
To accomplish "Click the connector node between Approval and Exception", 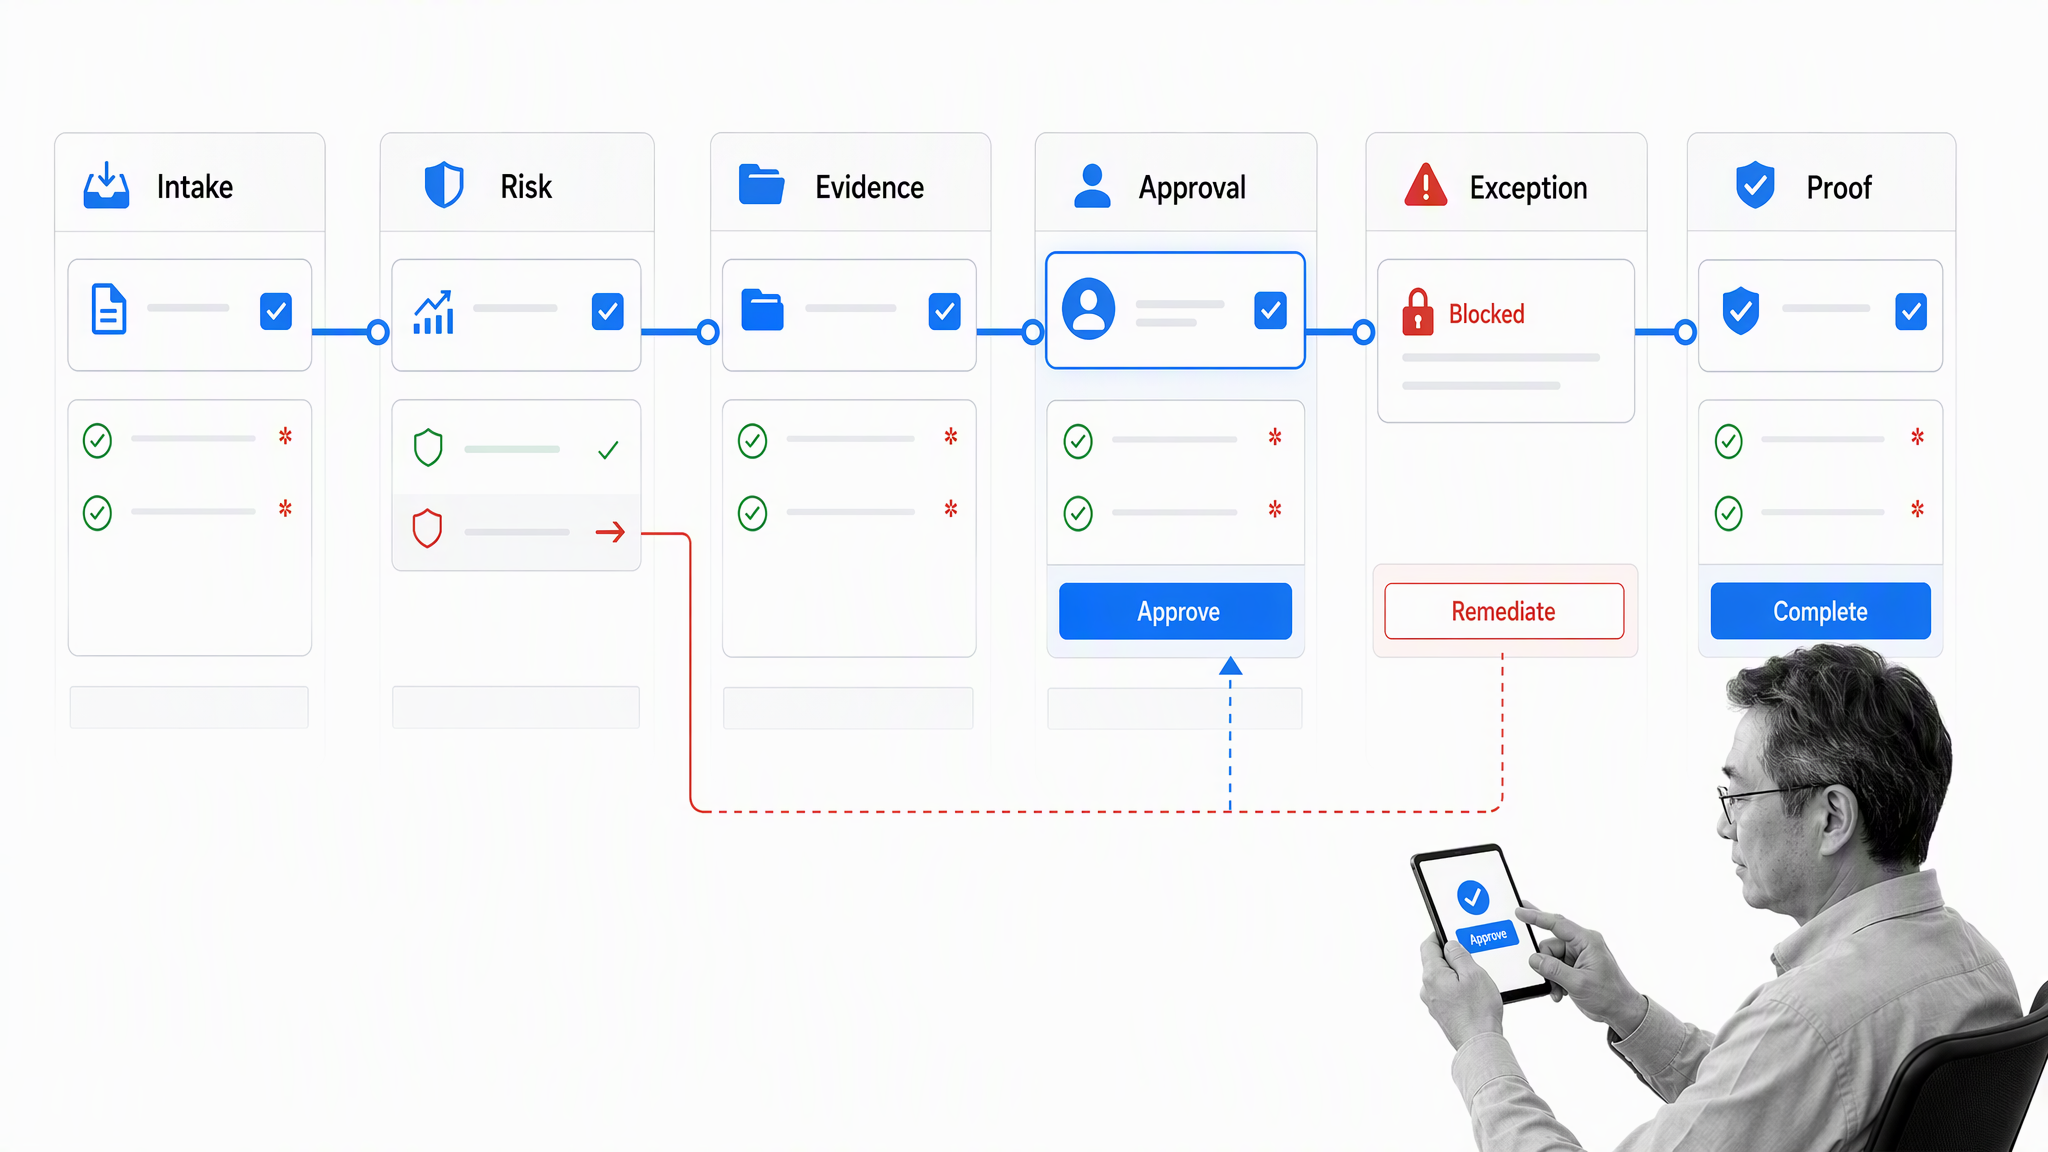I will [1363, 332].
